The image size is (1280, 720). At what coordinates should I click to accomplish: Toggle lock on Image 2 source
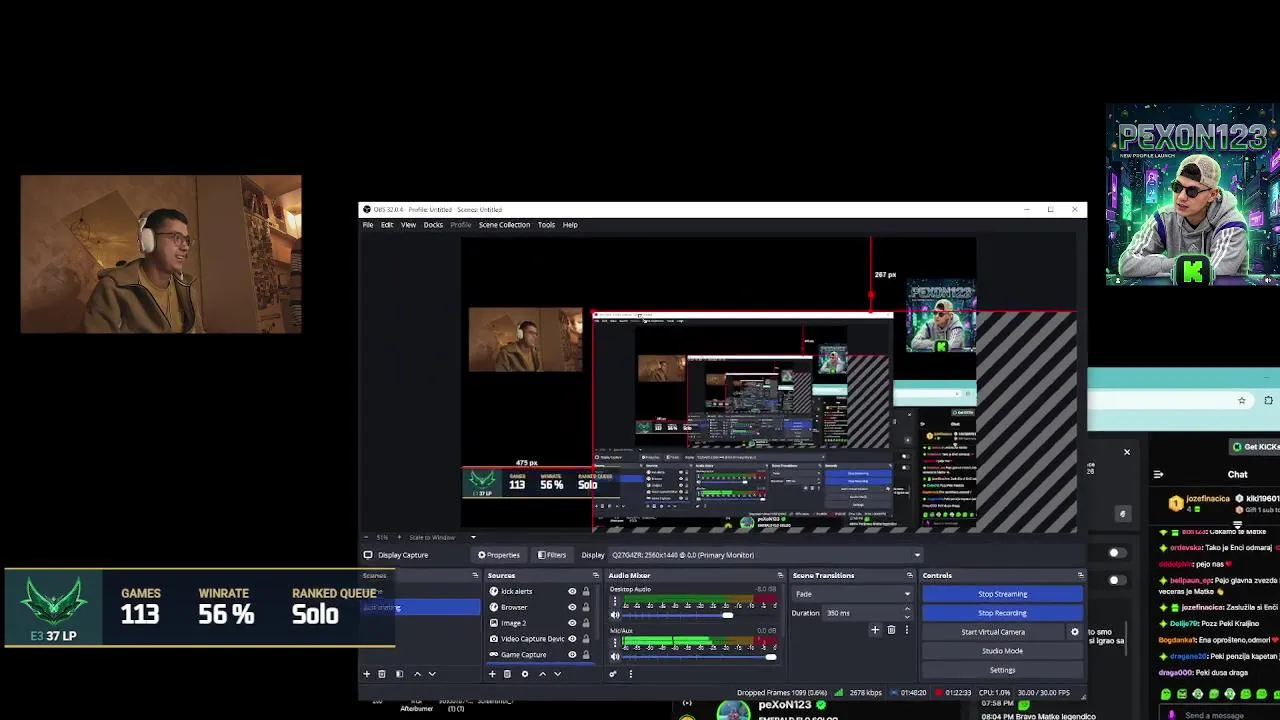click(586, 623)
